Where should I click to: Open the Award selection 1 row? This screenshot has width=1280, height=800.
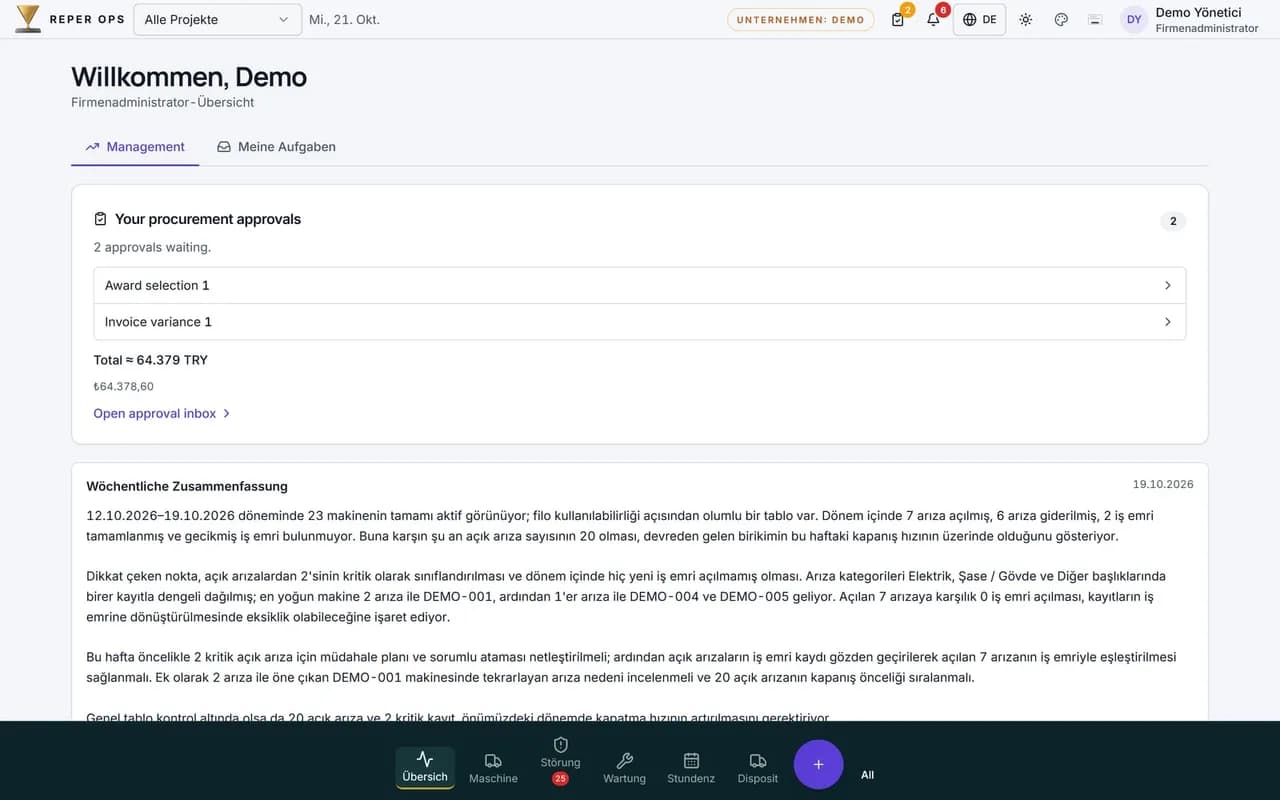pos(640,286)
